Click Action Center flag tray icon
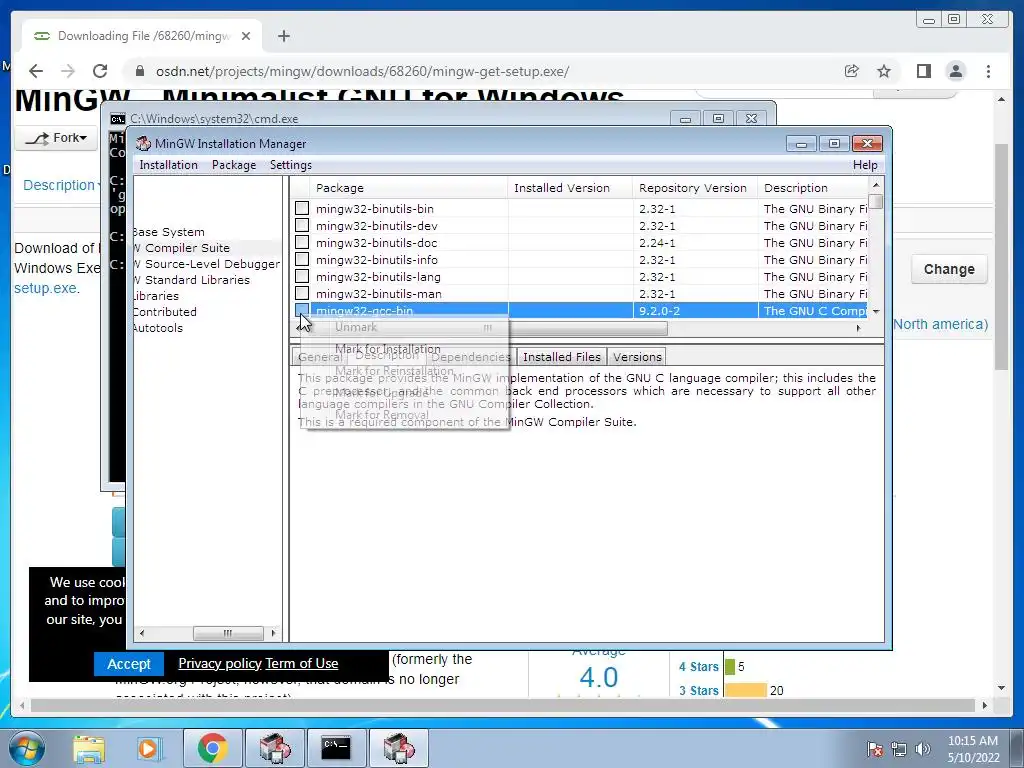Image resolution: width=1024 pixels, height=768 pixels. pos(875,748)
